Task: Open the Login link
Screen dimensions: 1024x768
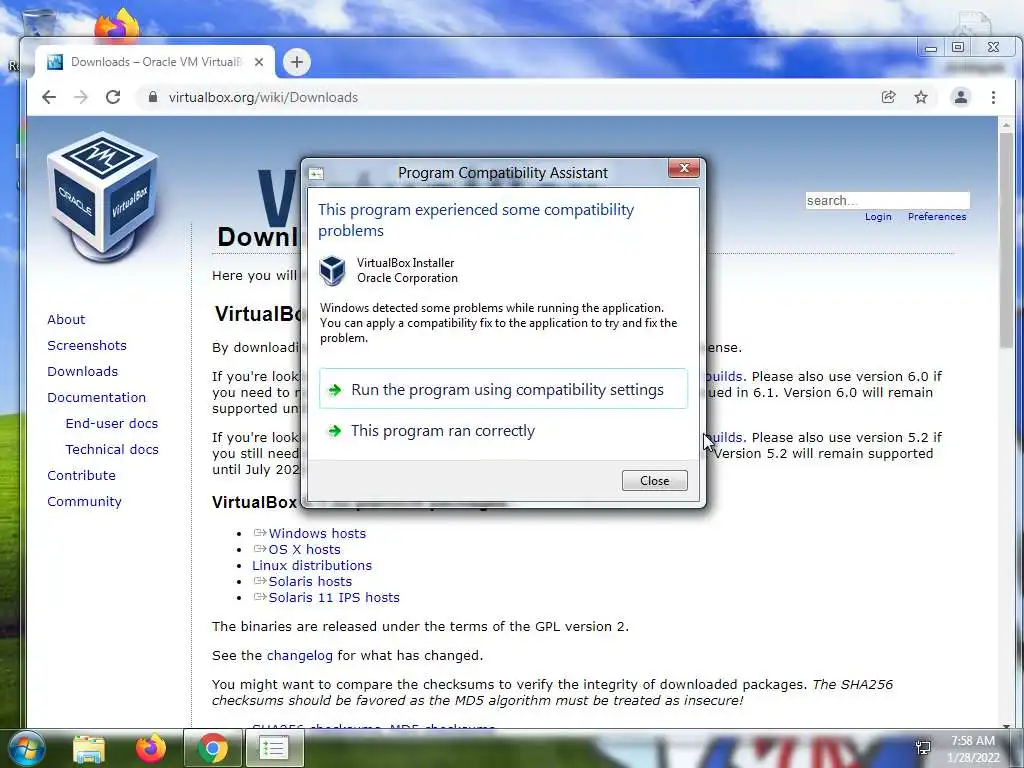Action: (878, 216)
